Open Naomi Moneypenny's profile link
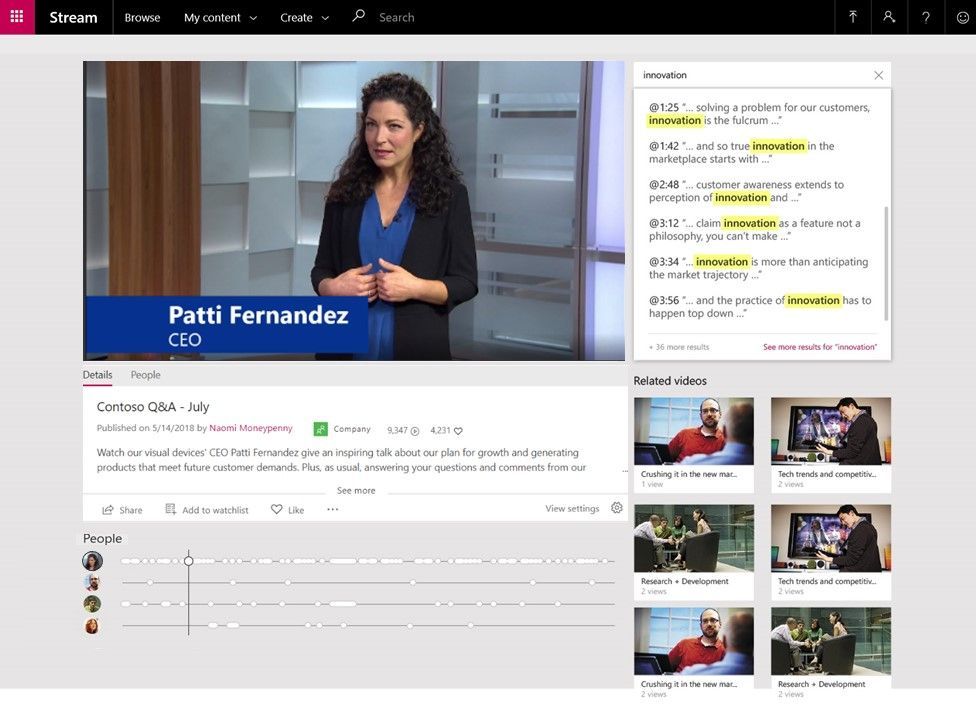Screen dimensions: 976x704 (x=251, y=428)
